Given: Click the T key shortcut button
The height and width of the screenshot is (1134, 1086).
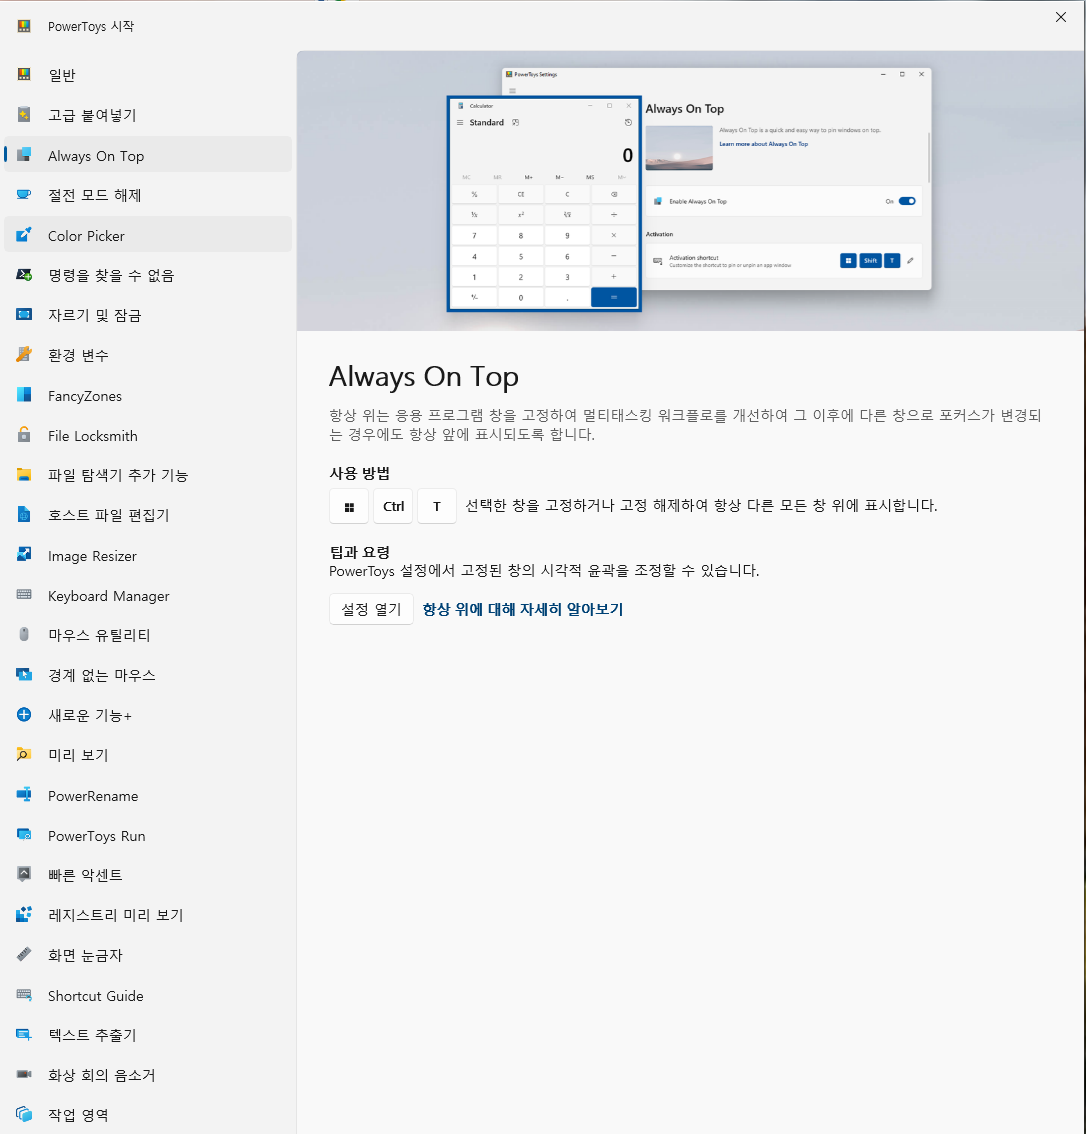Looking at the screenshot, I should (437, 506).
